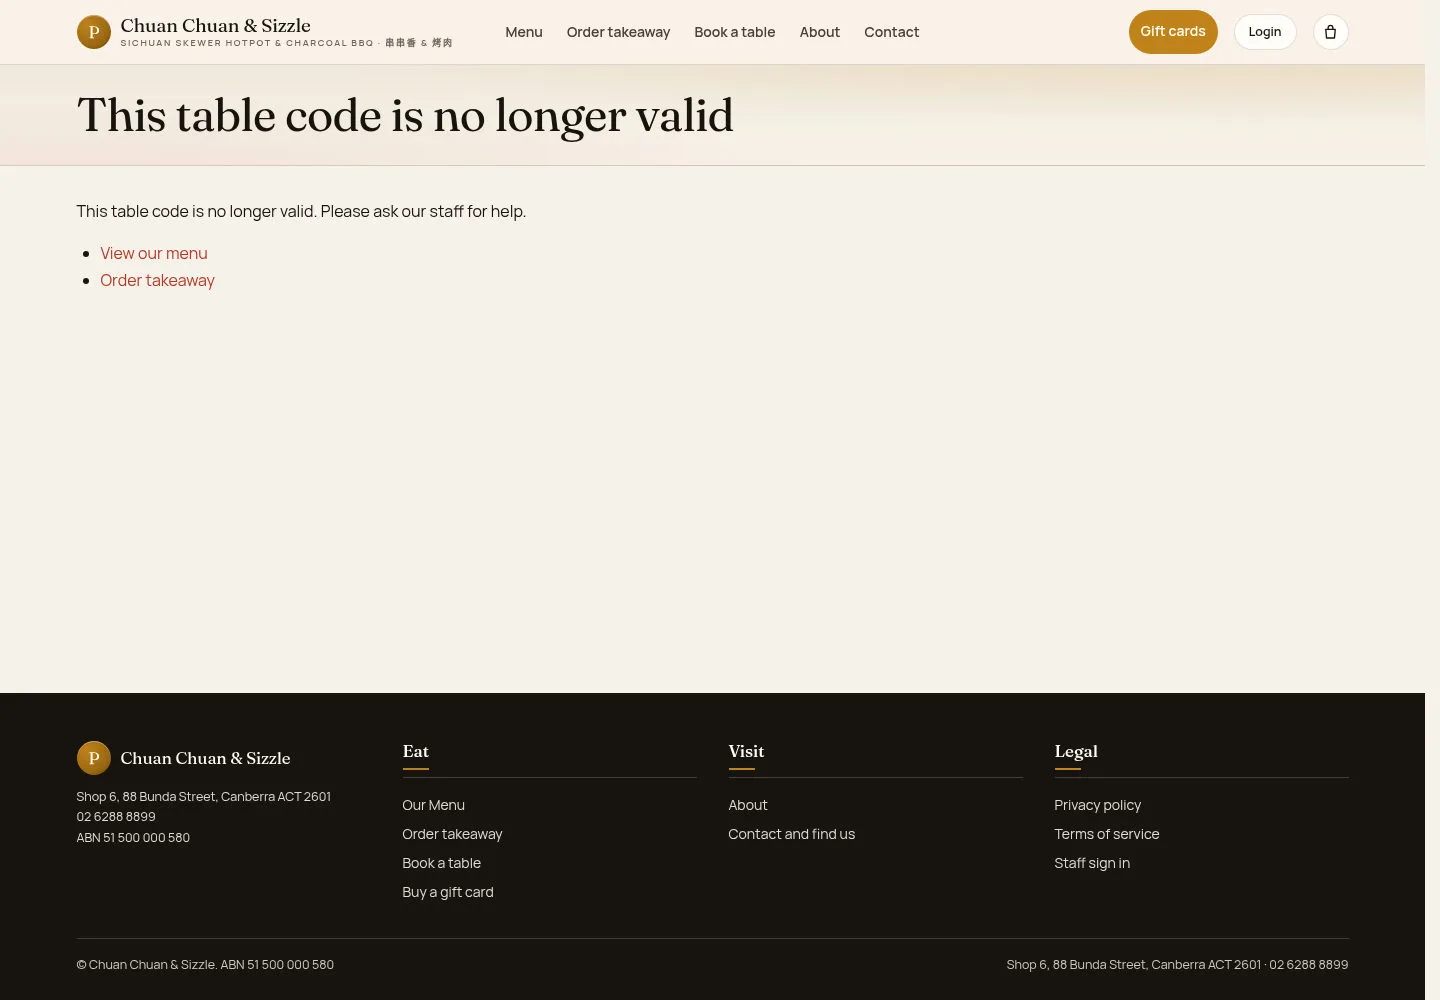The height and width of the screenshot is (1000, 1440).
Task: Click the copyright line '© Chuan Chuan & Sizzle'
Action: (x=205, y=965)
